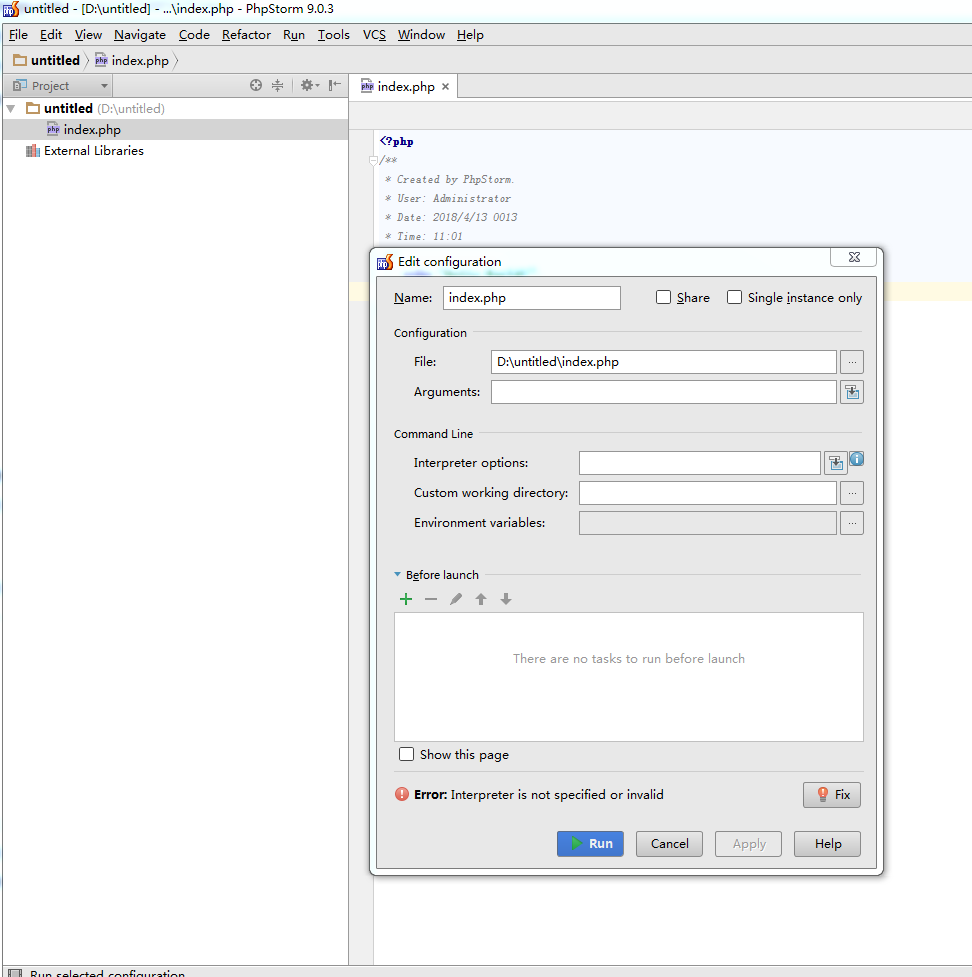
Task: Open the Code menu
Action: 194,35
